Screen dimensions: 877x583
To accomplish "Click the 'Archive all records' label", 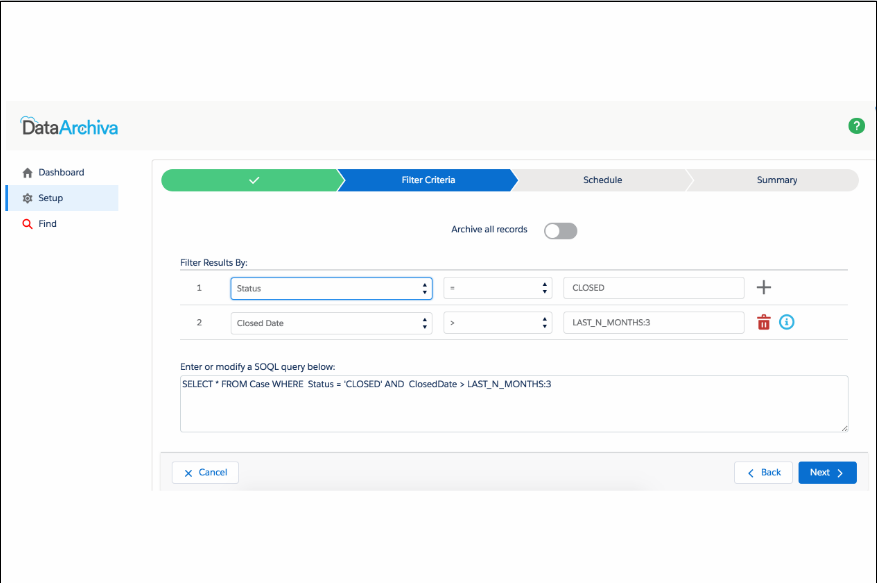I will [489, 229].
